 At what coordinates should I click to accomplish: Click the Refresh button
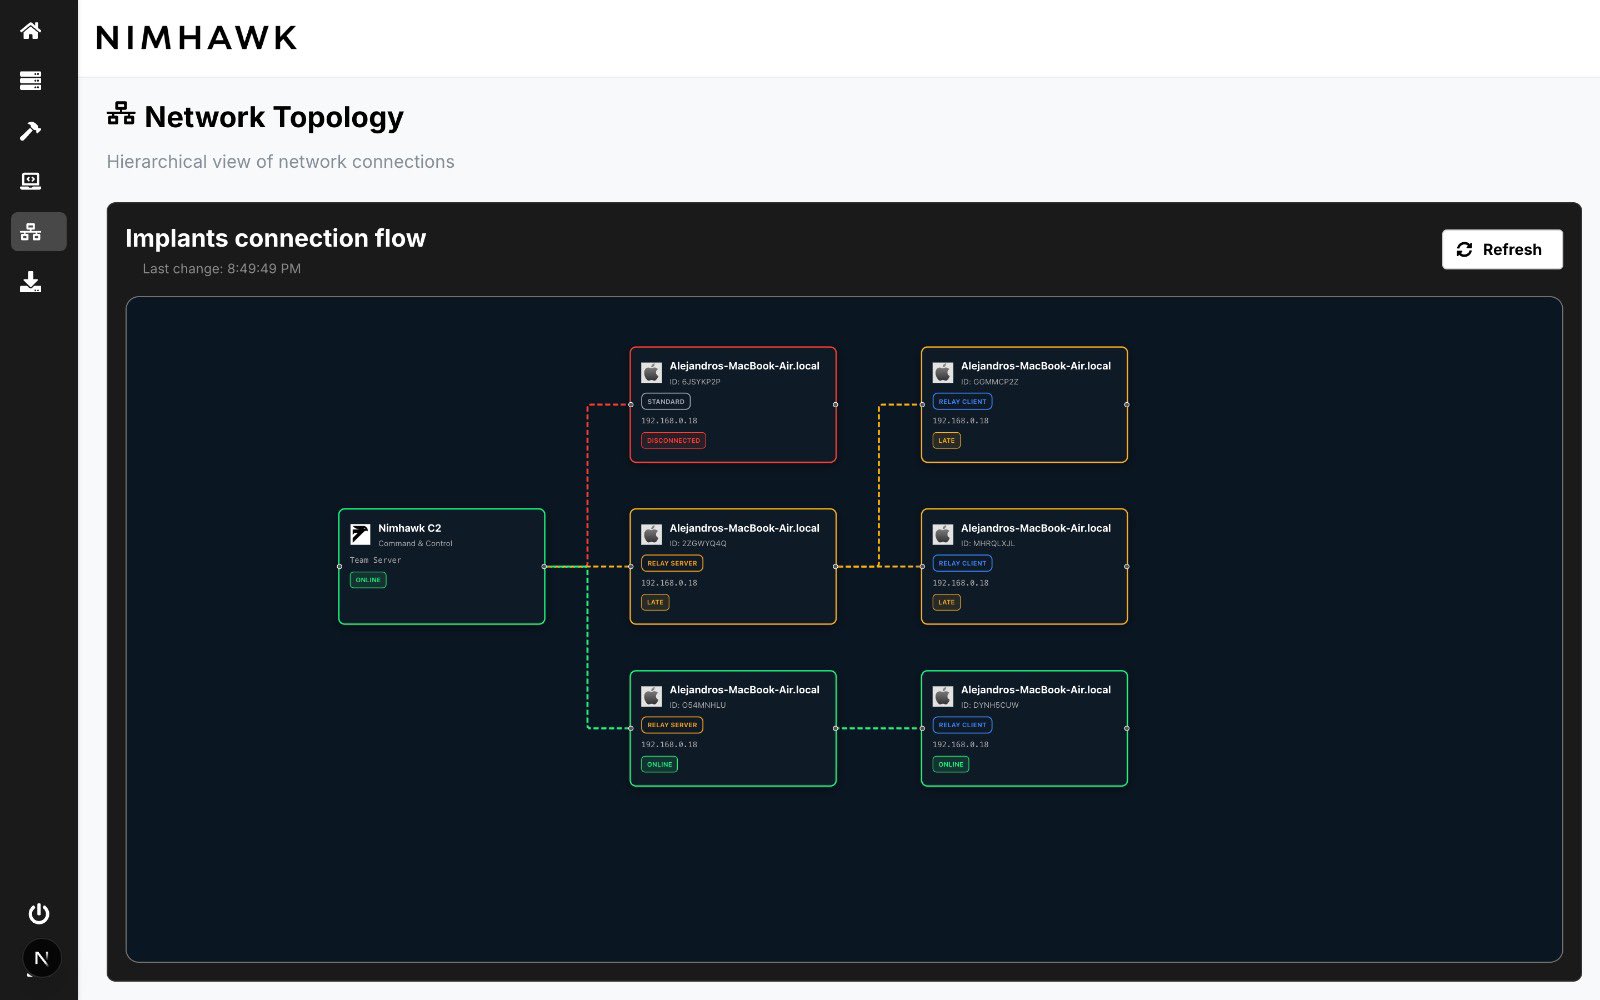[1502, 249]
